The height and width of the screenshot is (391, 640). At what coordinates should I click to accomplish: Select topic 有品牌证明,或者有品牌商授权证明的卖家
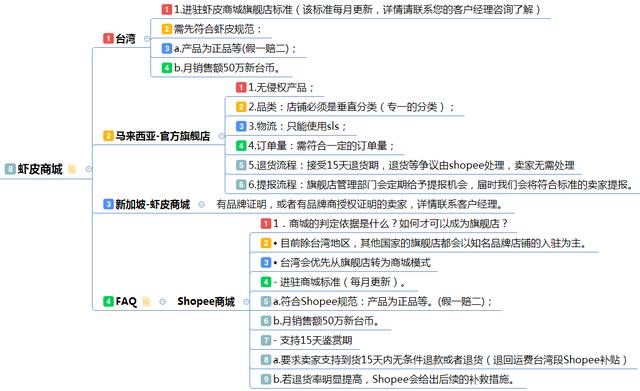359,204
